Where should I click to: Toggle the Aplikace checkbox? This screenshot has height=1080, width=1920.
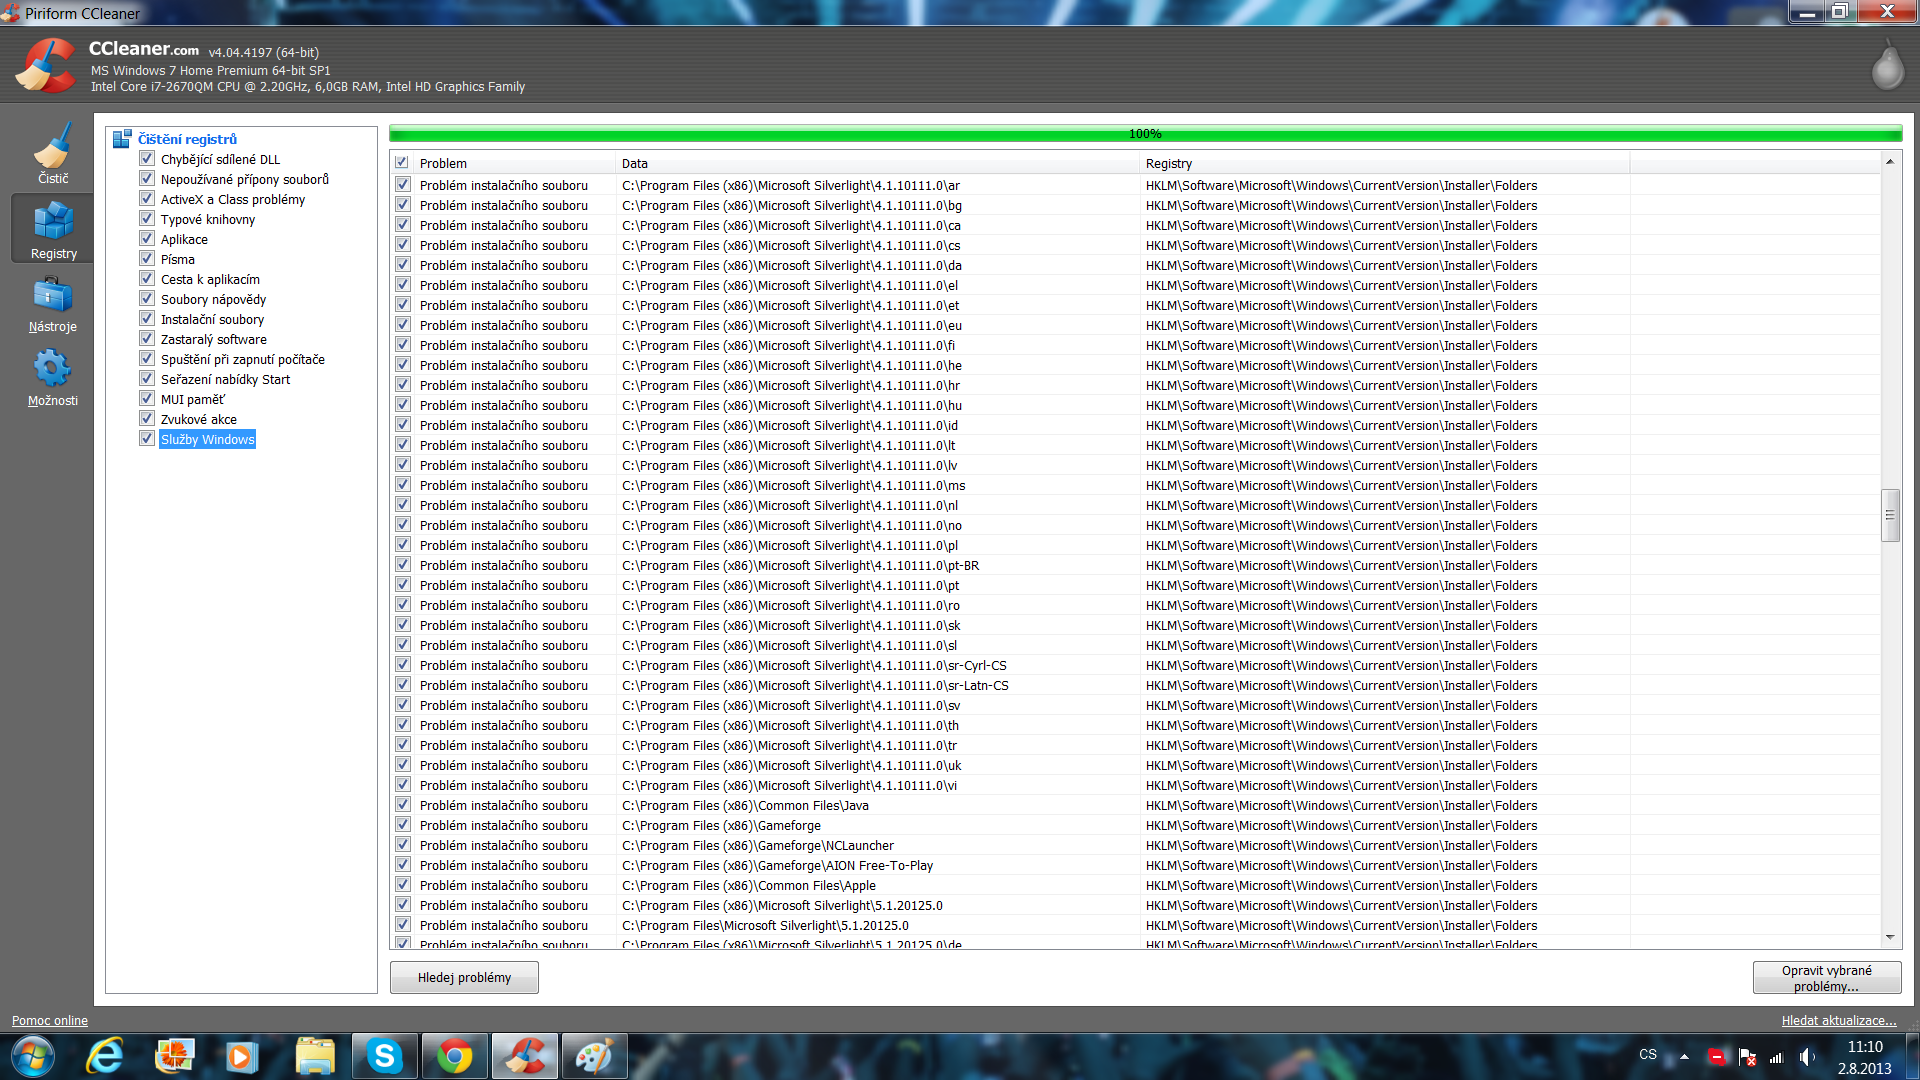point(147,239)
